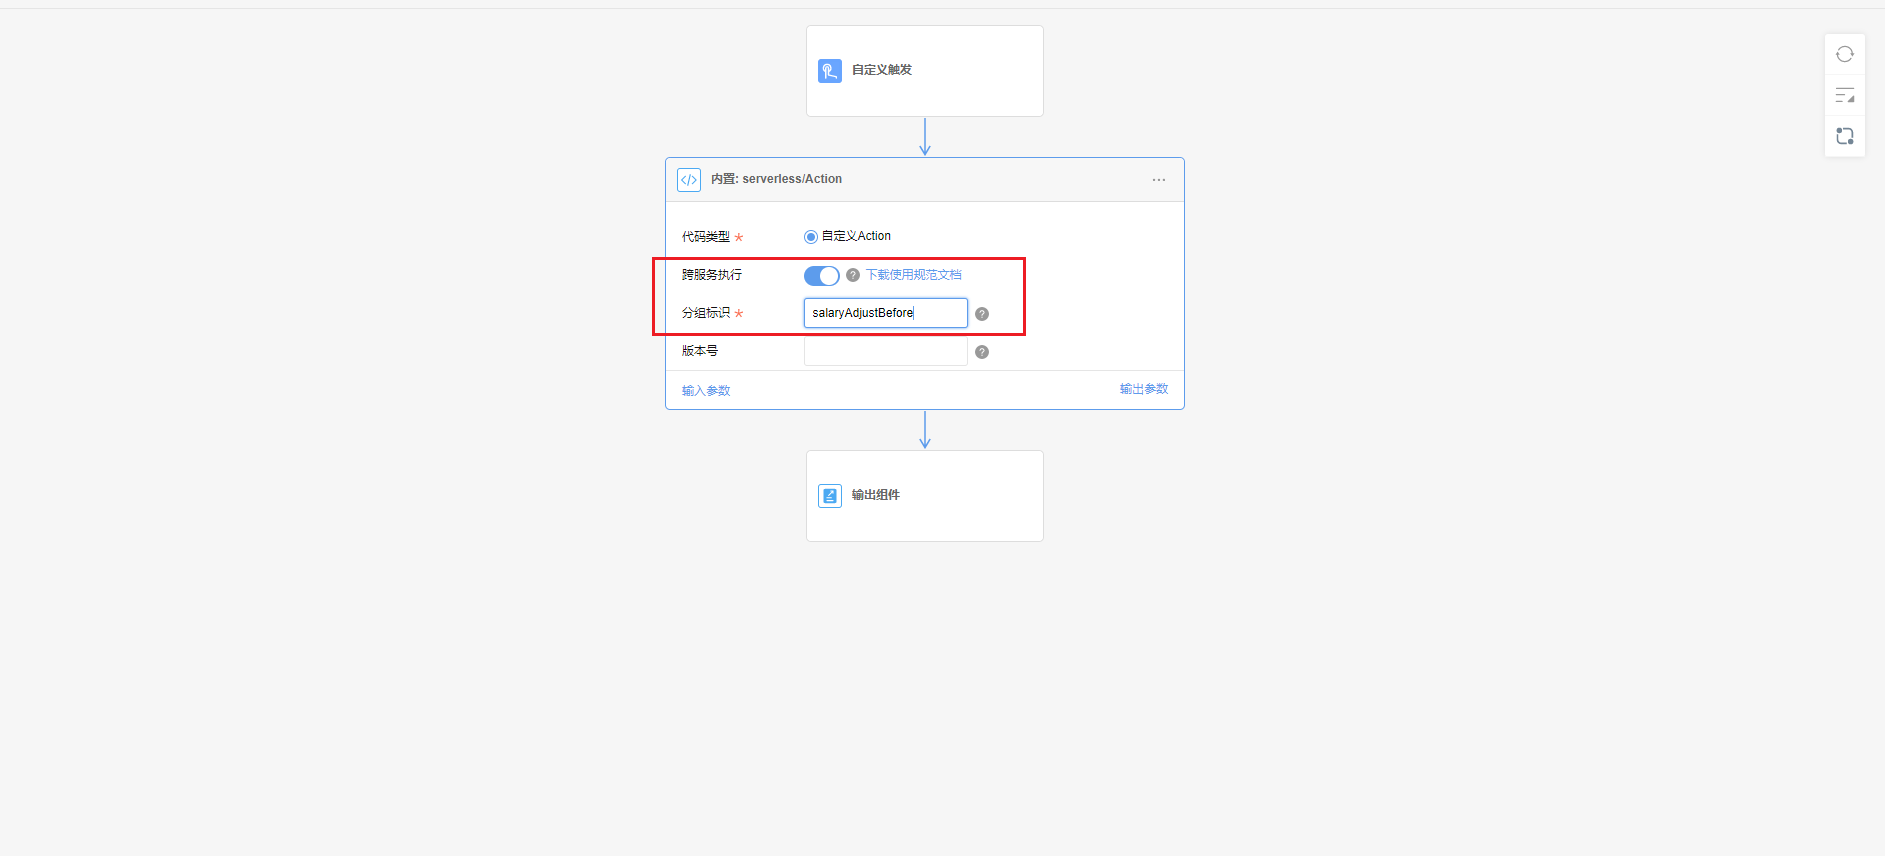Select the 输出组件 node card
1885x856 pixels.
coord(925,496)
